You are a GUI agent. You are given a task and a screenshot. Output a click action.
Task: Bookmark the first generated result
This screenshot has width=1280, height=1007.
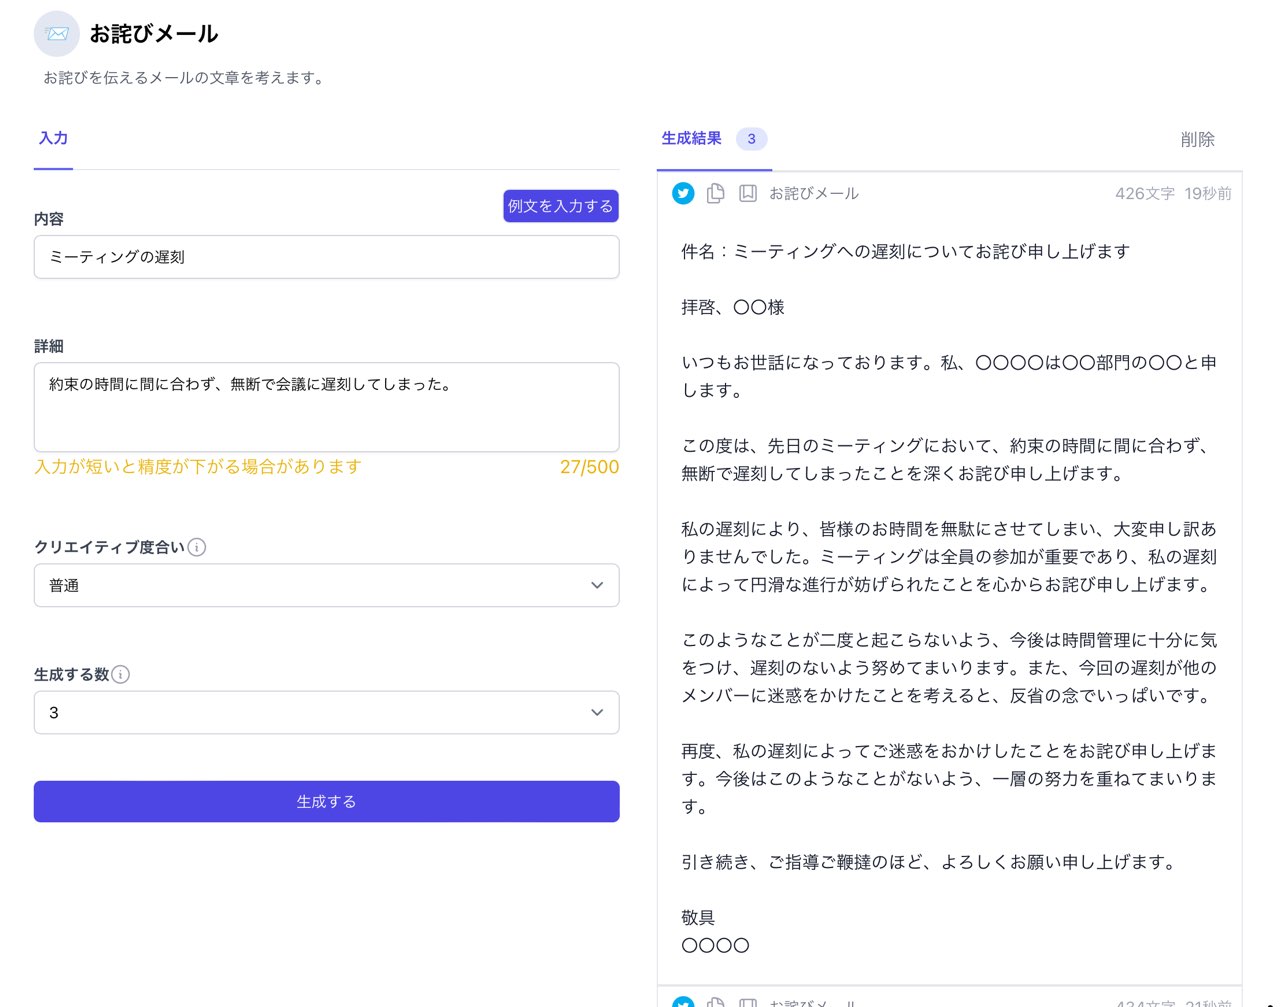click(747, 193)
